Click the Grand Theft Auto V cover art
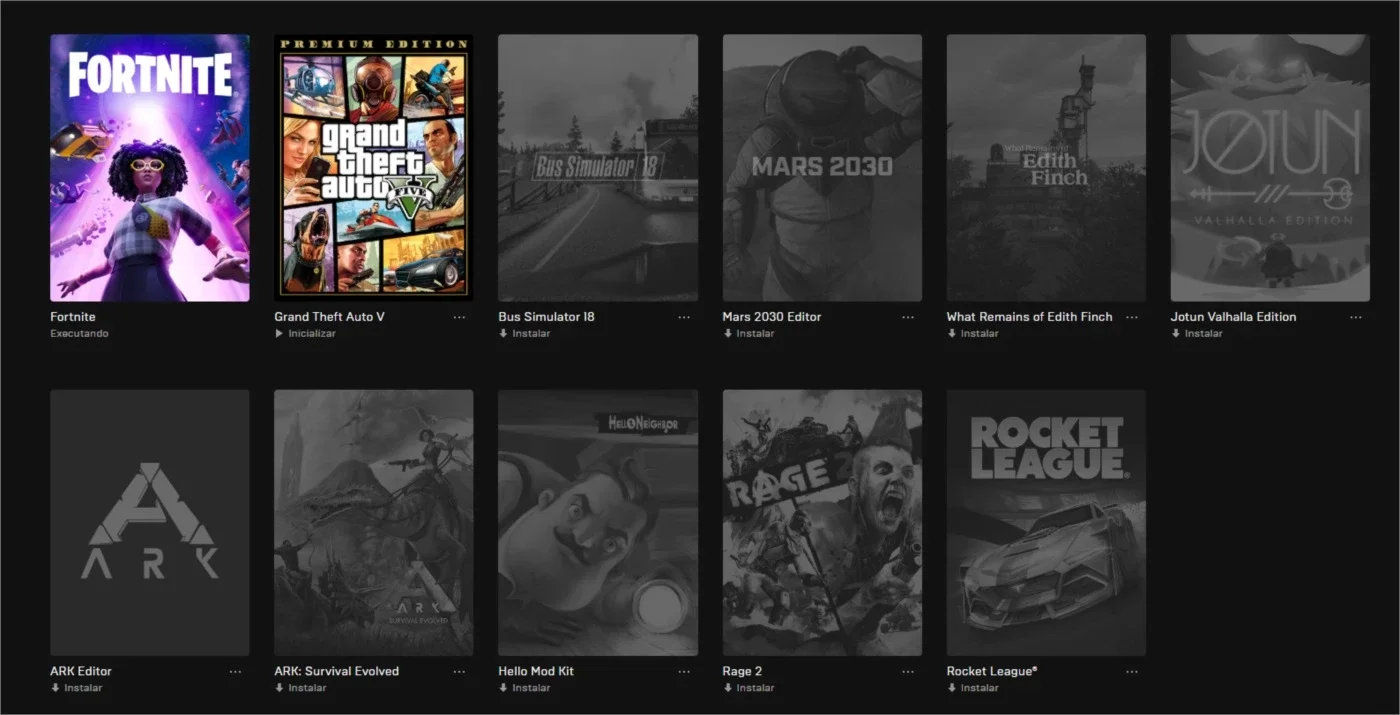Image resolution: width=1400 pixels, height=715 pixels. [374, 168]
